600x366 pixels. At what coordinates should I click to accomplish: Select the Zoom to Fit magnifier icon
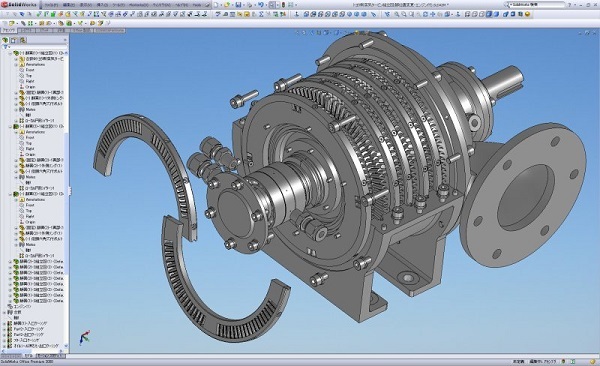[396, 15]
